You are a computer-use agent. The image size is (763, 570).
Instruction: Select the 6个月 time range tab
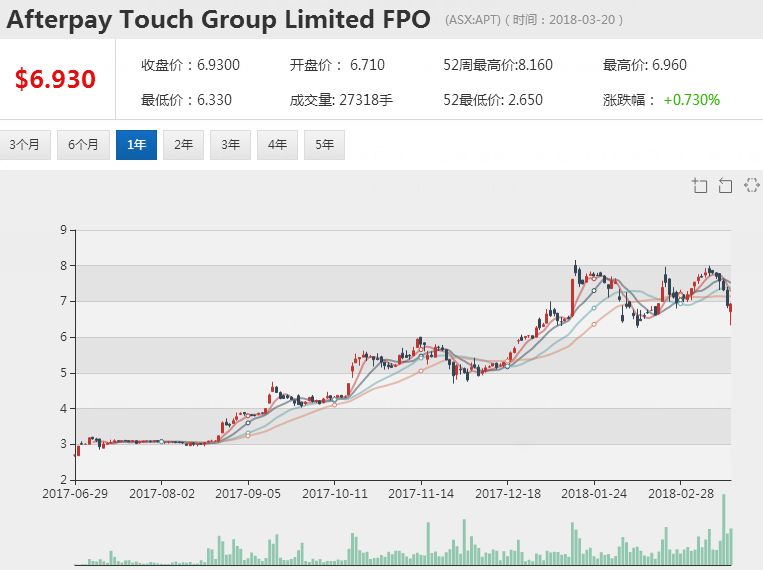[x=83, y=145]
